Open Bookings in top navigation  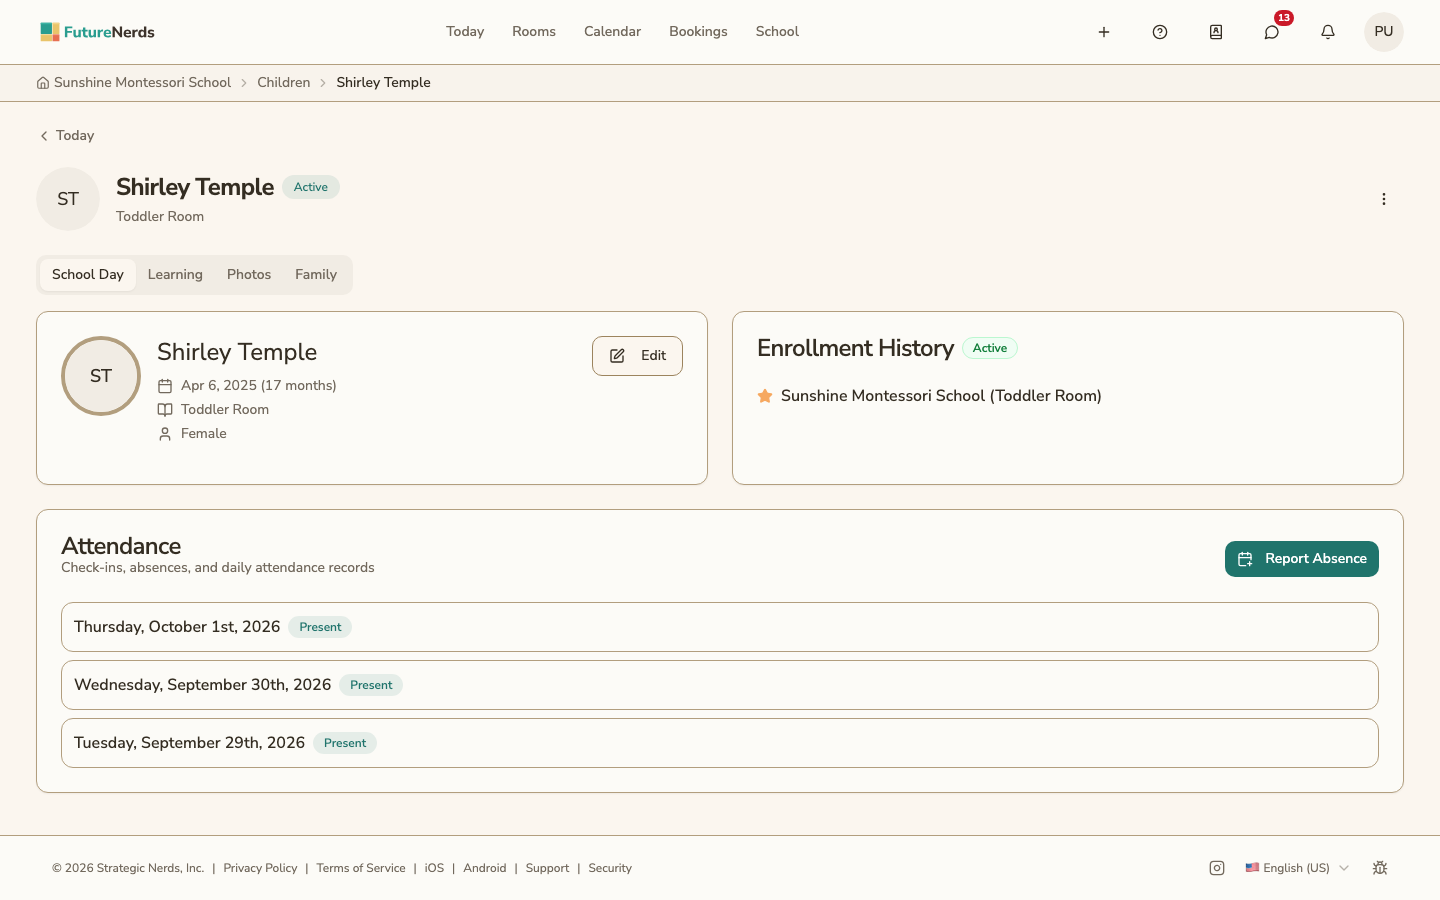pos(698,32)
